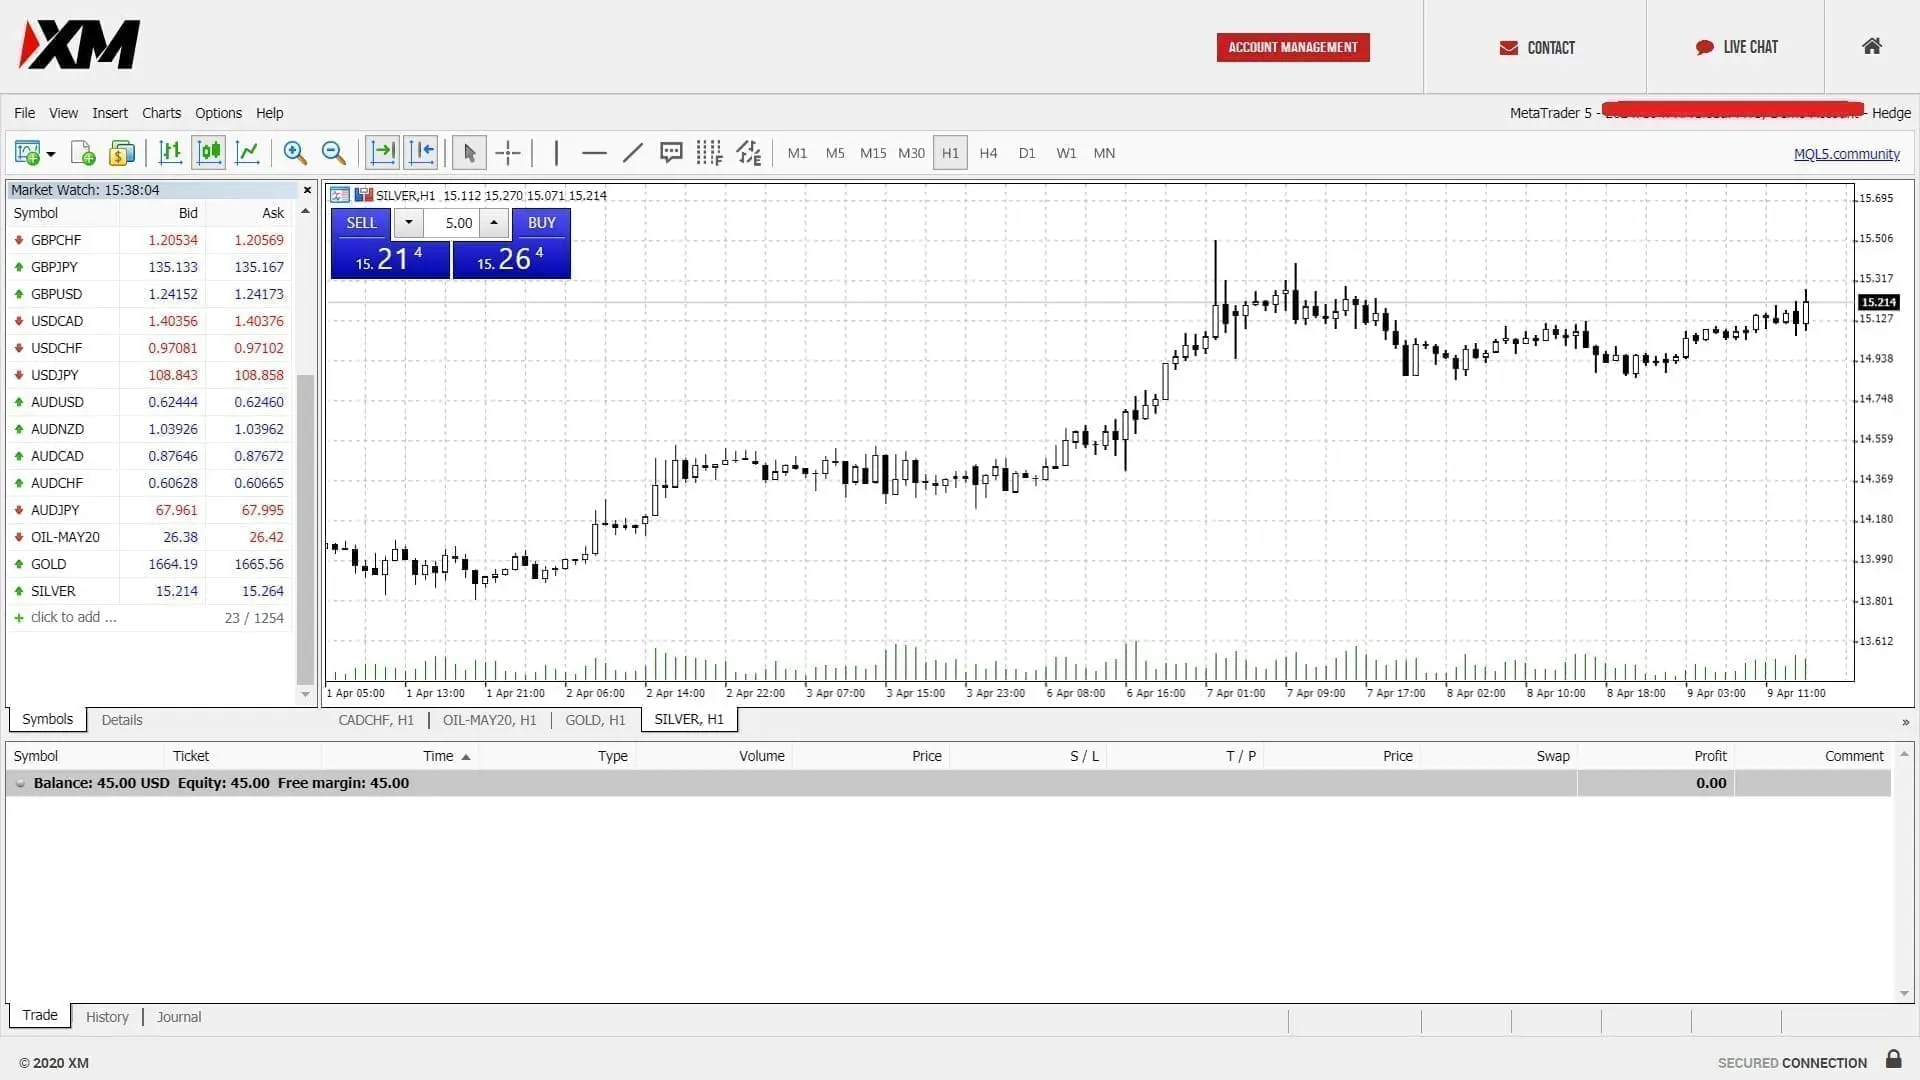Open the sell volume dropdown arrow
1920x1080 pixels.
[408, 222]
